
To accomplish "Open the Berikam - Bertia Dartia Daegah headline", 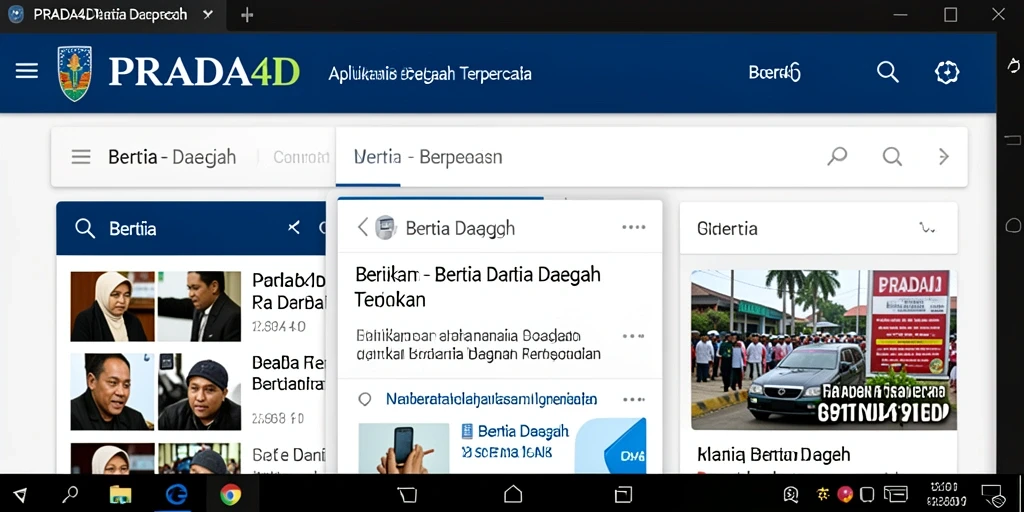I will point(478,287).
